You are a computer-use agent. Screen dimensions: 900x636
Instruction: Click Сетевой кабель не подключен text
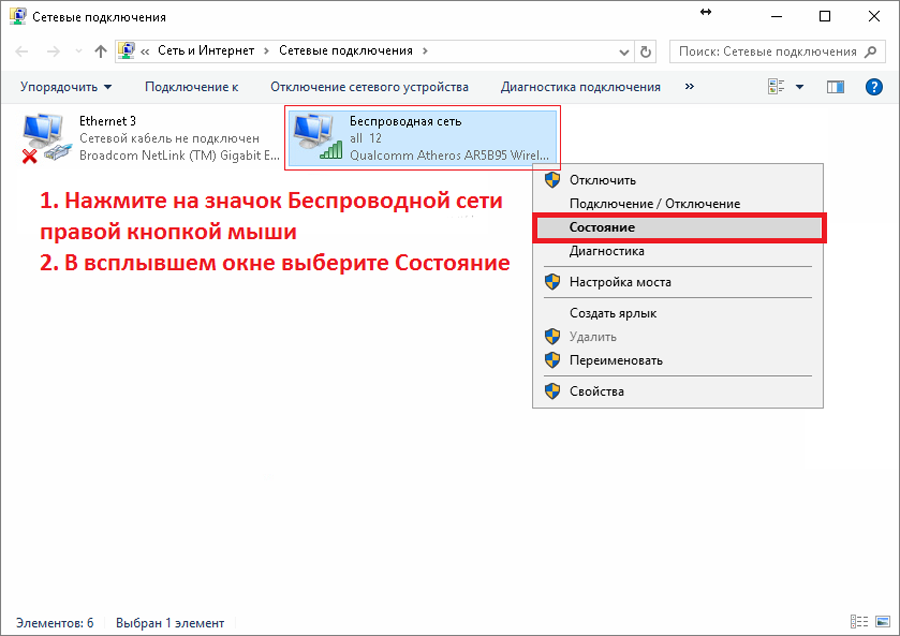(169, 138)
